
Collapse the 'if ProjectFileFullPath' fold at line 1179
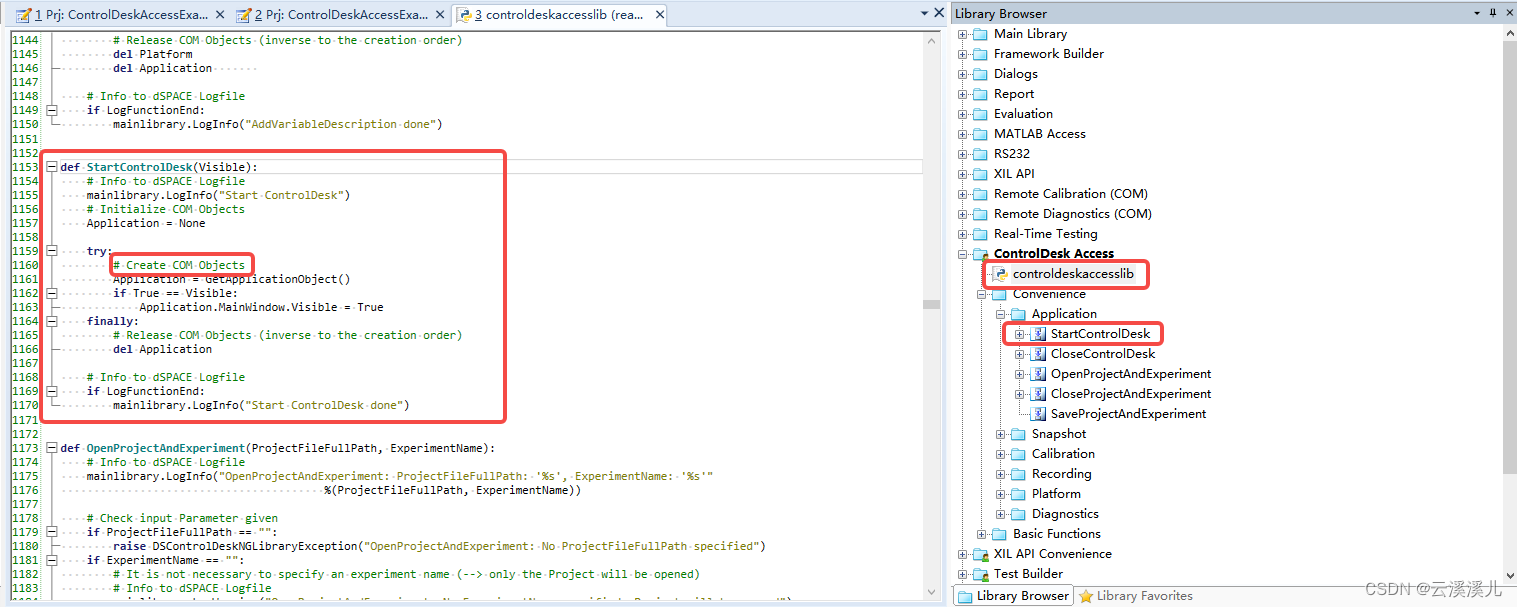[51, 532]
